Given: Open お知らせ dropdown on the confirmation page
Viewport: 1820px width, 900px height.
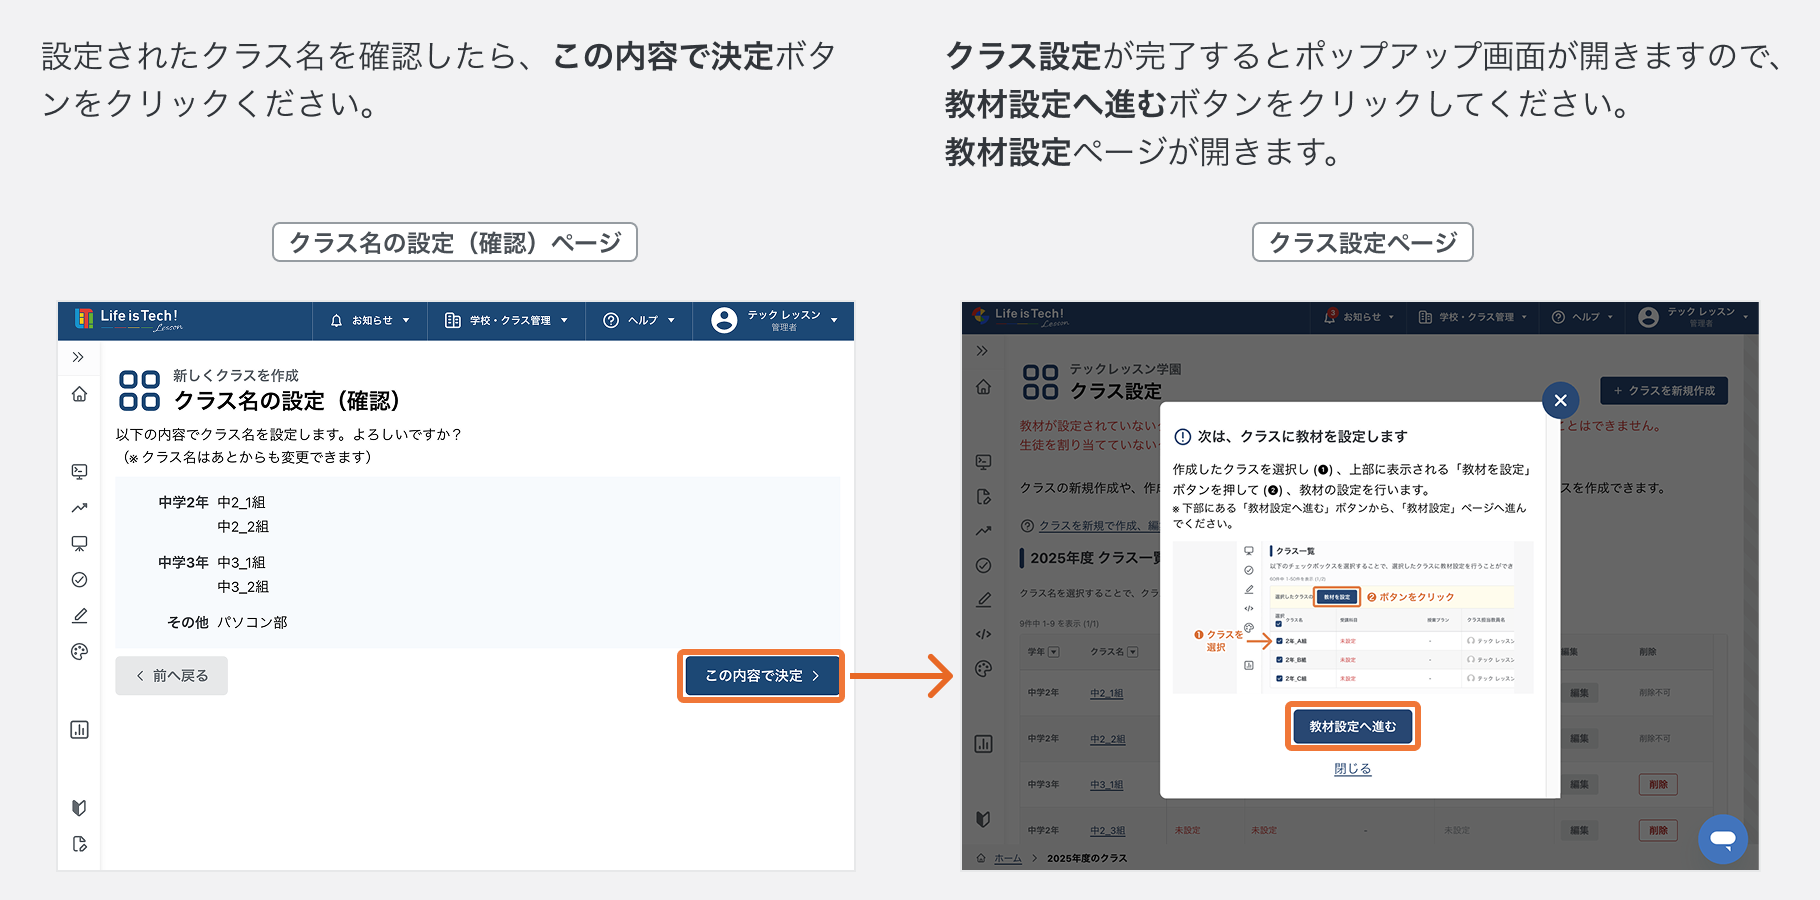Looking at the screenshot, I should tap(371, 321).
